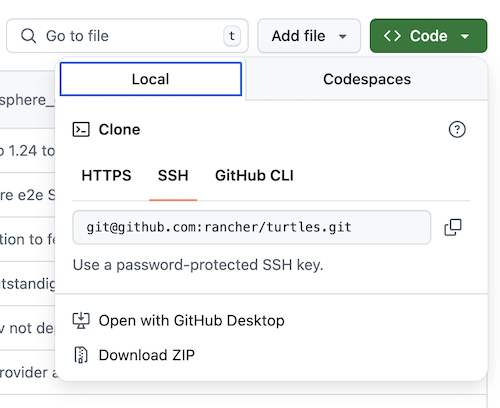The image size is (500, 408).
Task: Click the git@github.com:rancher/turtles.git URL field
Action: pyautogui.click(x=252, y=227)
